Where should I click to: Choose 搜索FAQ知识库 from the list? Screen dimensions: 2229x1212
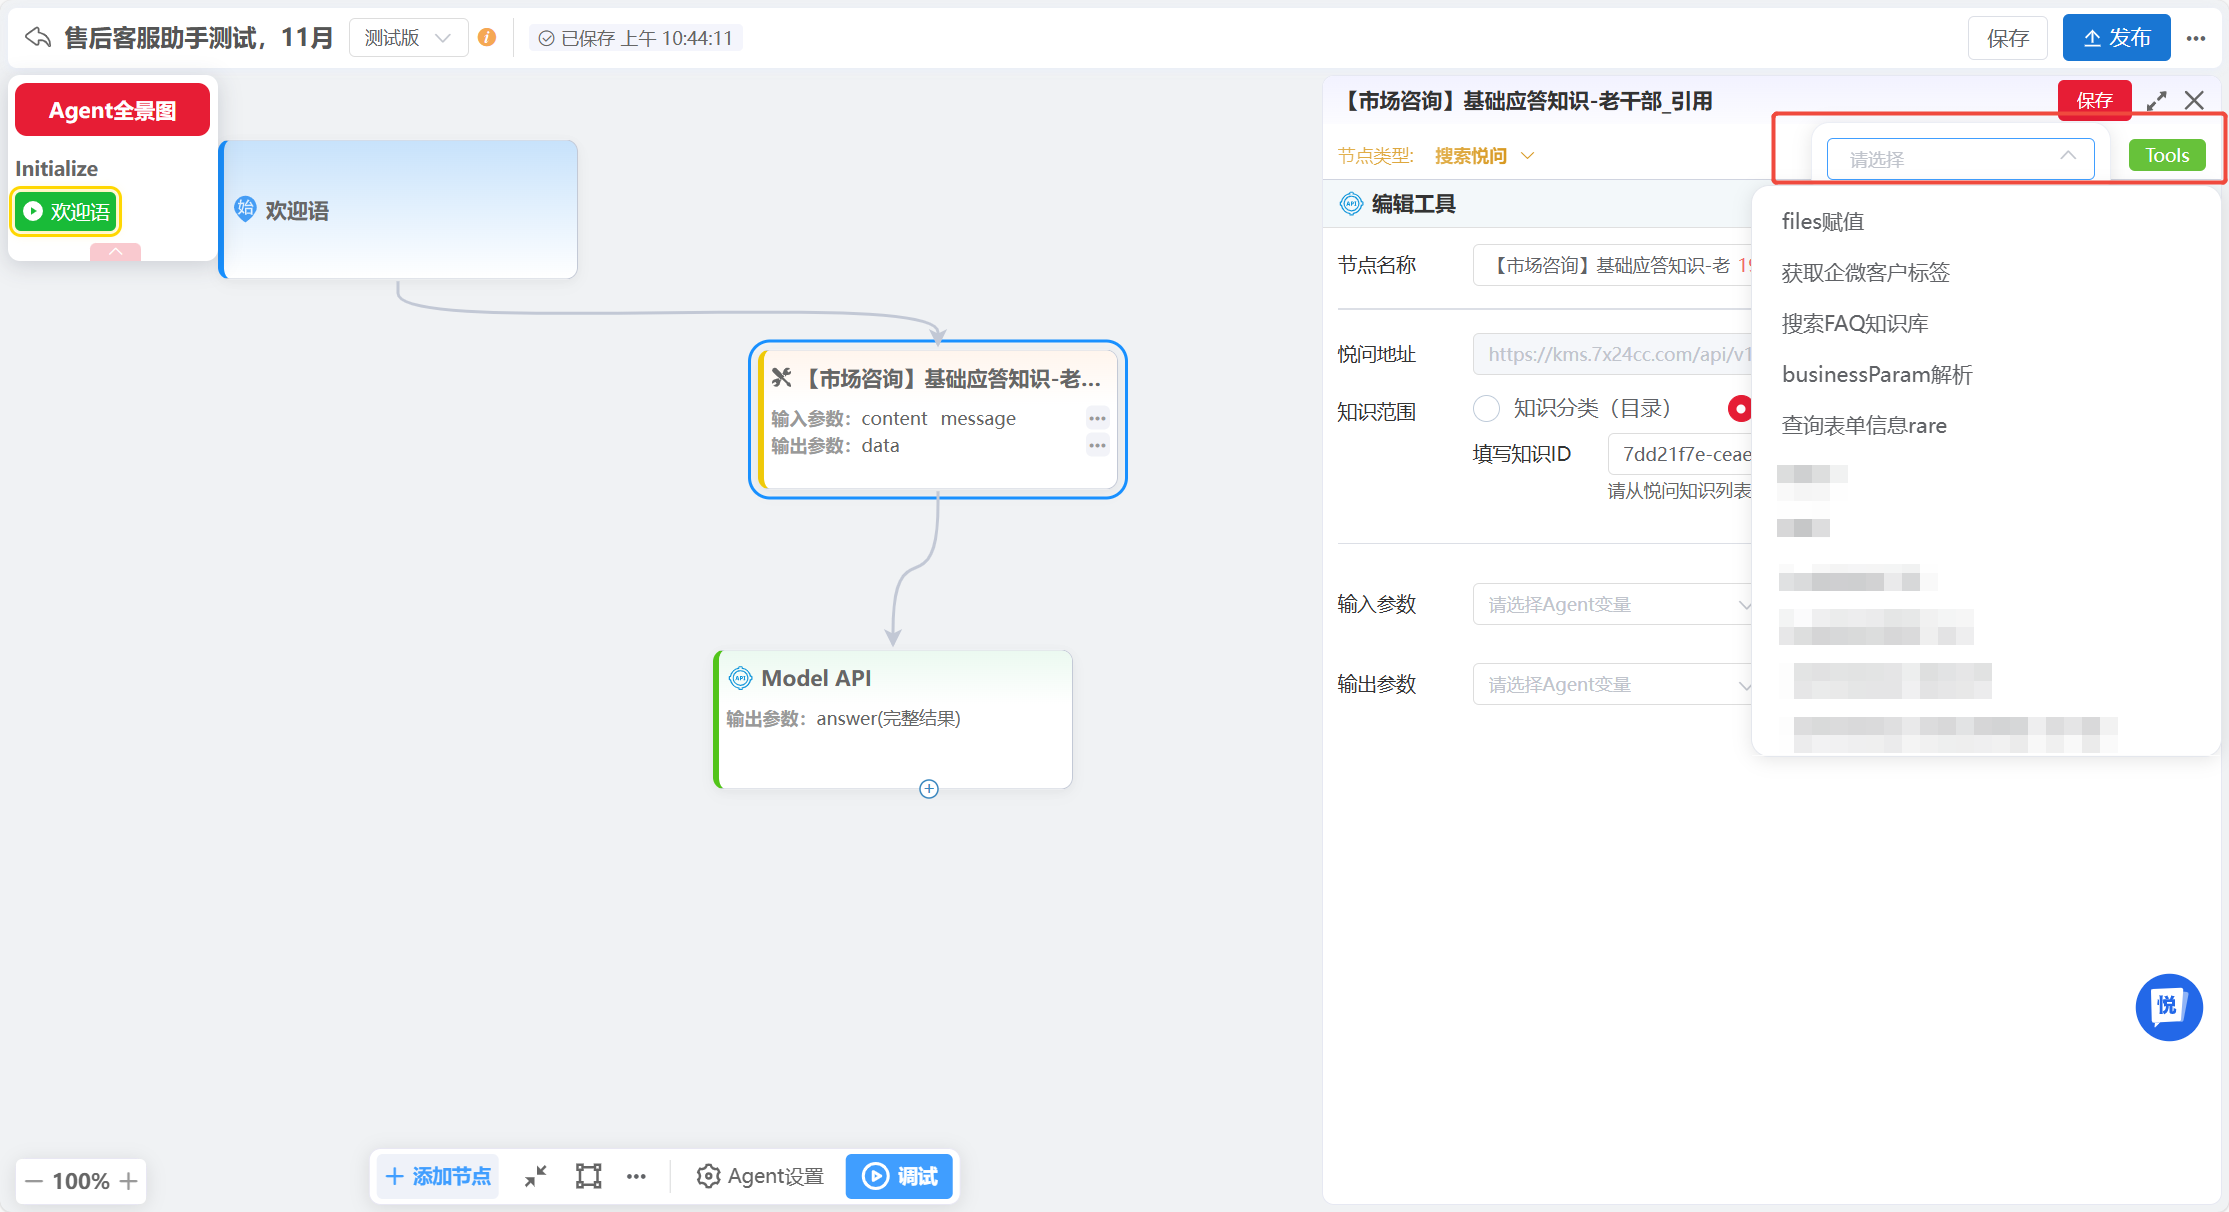[x=1854, y=323]
